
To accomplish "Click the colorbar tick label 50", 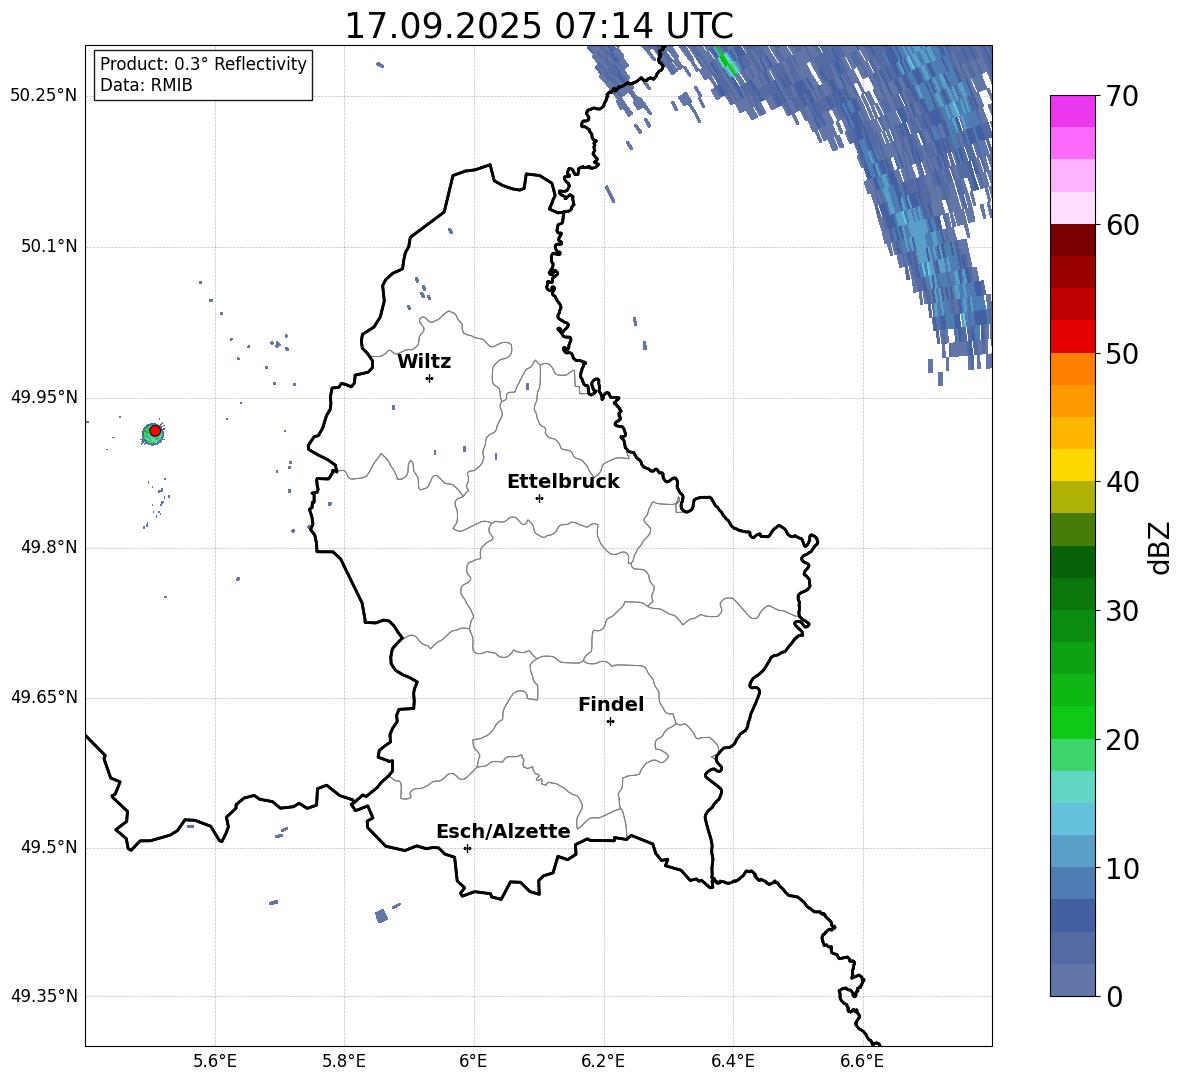I will click(x=1121, y=353).
